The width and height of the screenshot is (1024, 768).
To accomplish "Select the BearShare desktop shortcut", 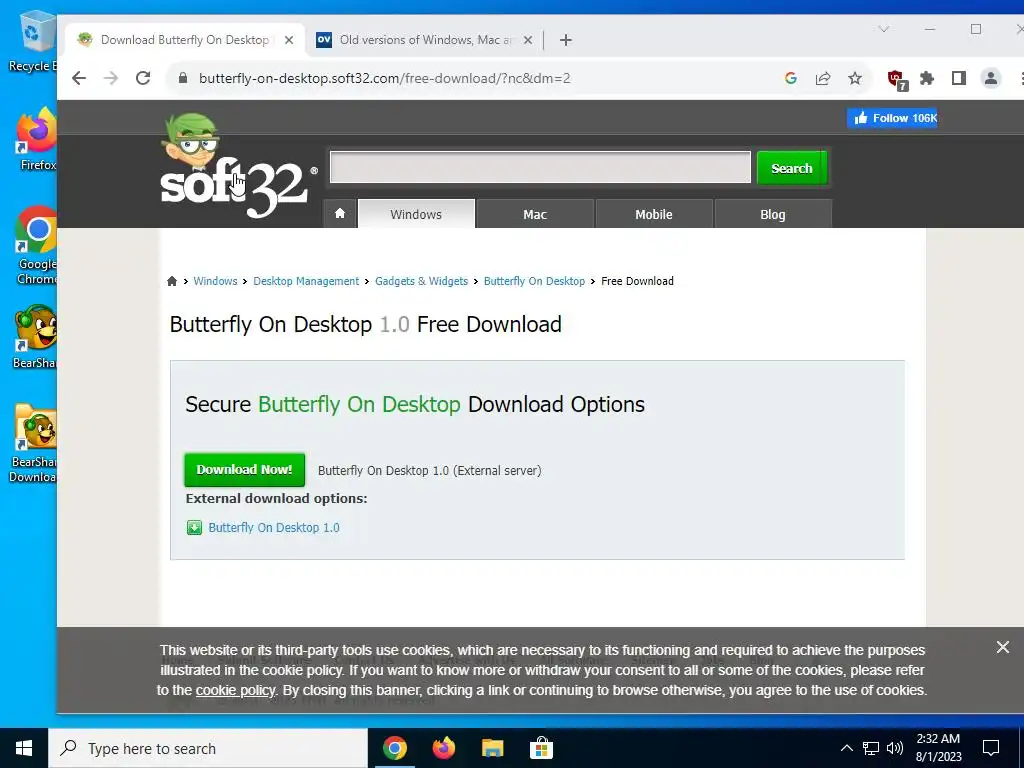I will point(34,337).
